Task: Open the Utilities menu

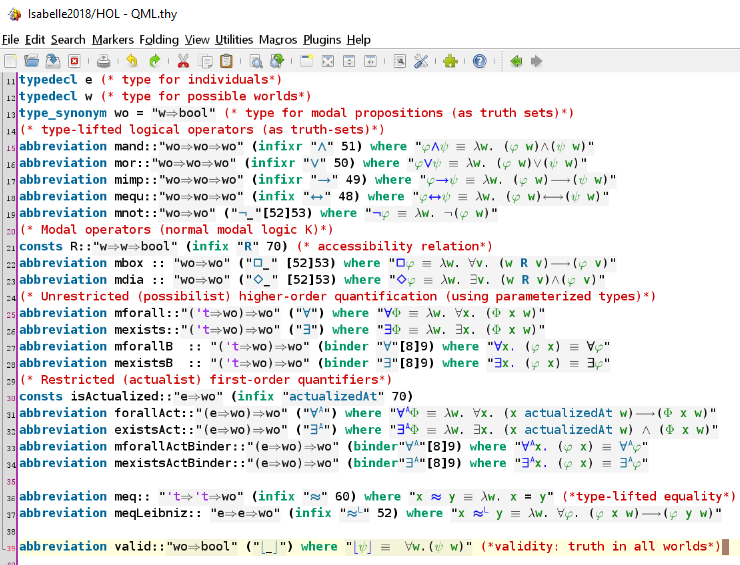Action: pos(234,40)
